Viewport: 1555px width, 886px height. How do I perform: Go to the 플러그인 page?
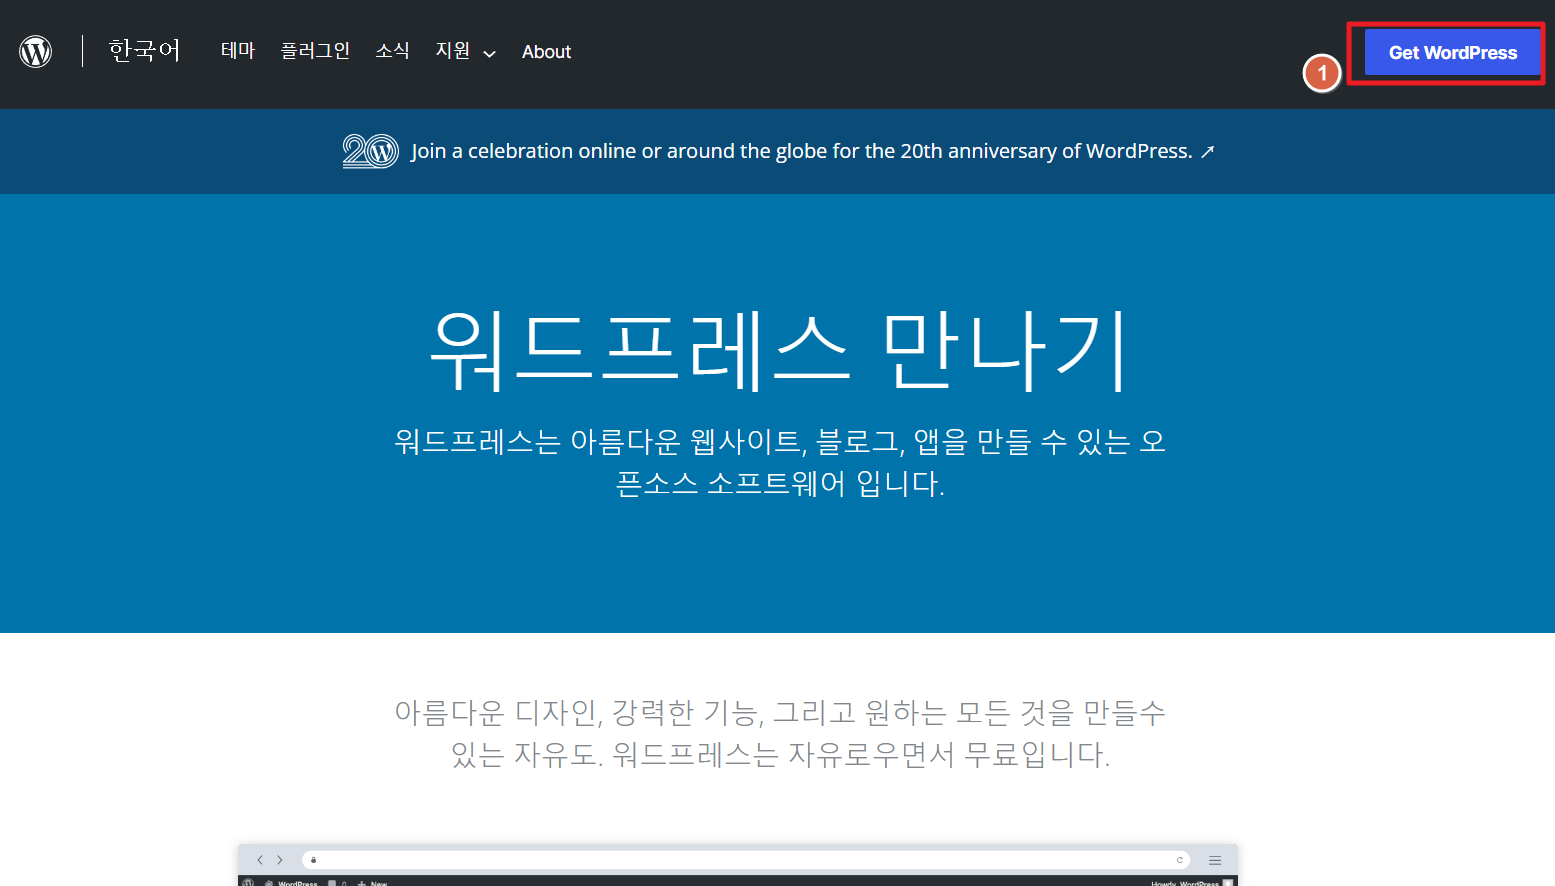[x=315, y=51]
